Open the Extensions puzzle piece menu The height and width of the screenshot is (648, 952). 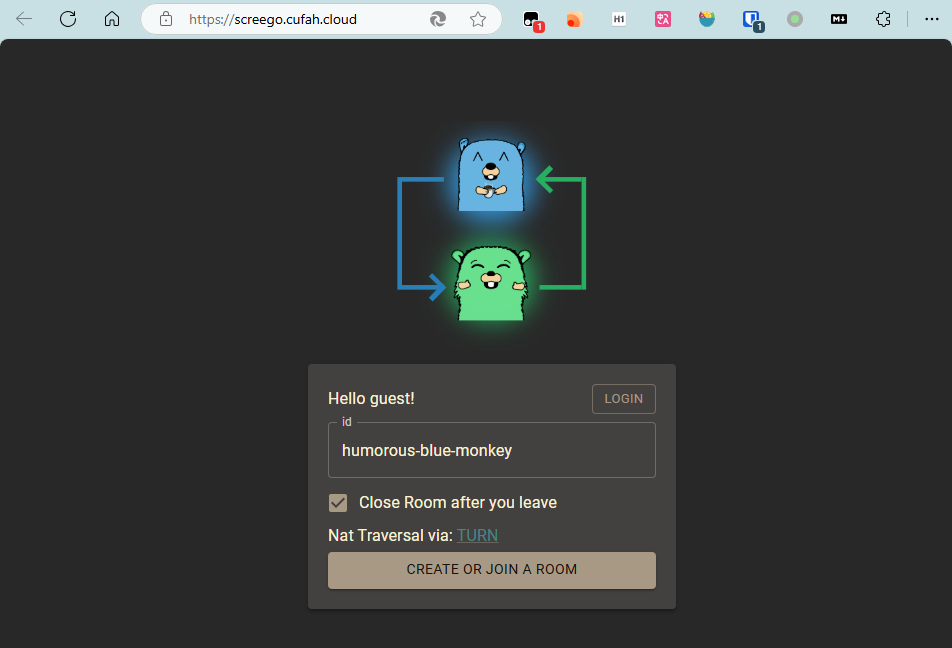click(883, 19)
